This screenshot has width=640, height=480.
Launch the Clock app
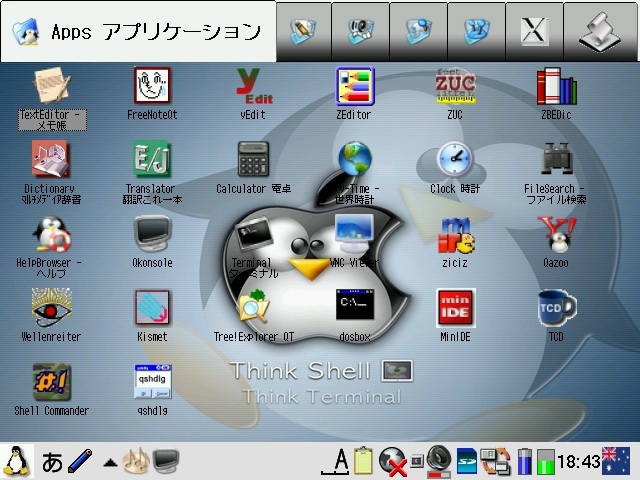455,160
